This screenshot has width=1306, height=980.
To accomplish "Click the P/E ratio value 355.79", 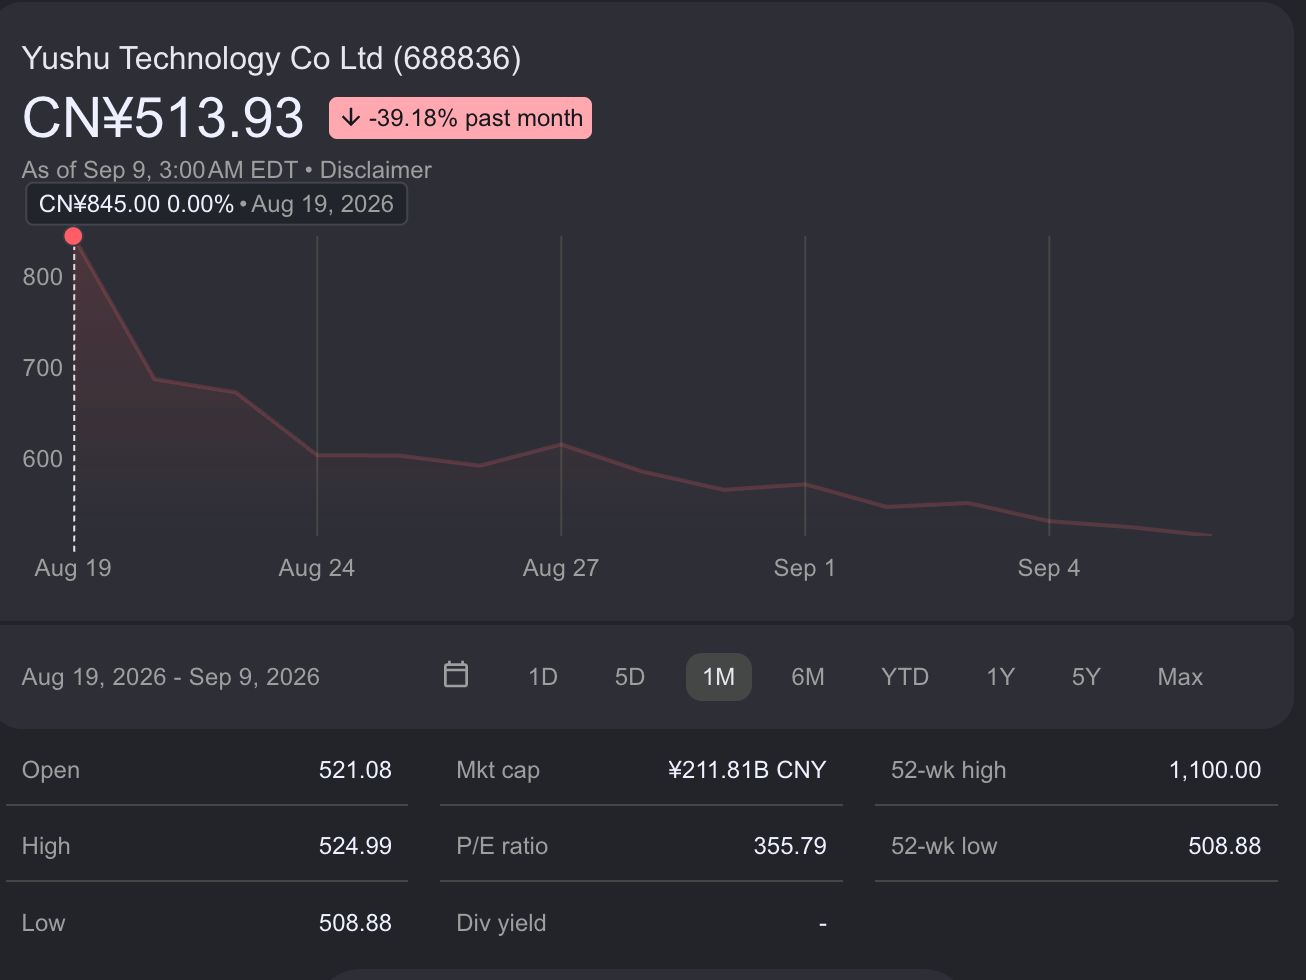I will coord(790,846).
